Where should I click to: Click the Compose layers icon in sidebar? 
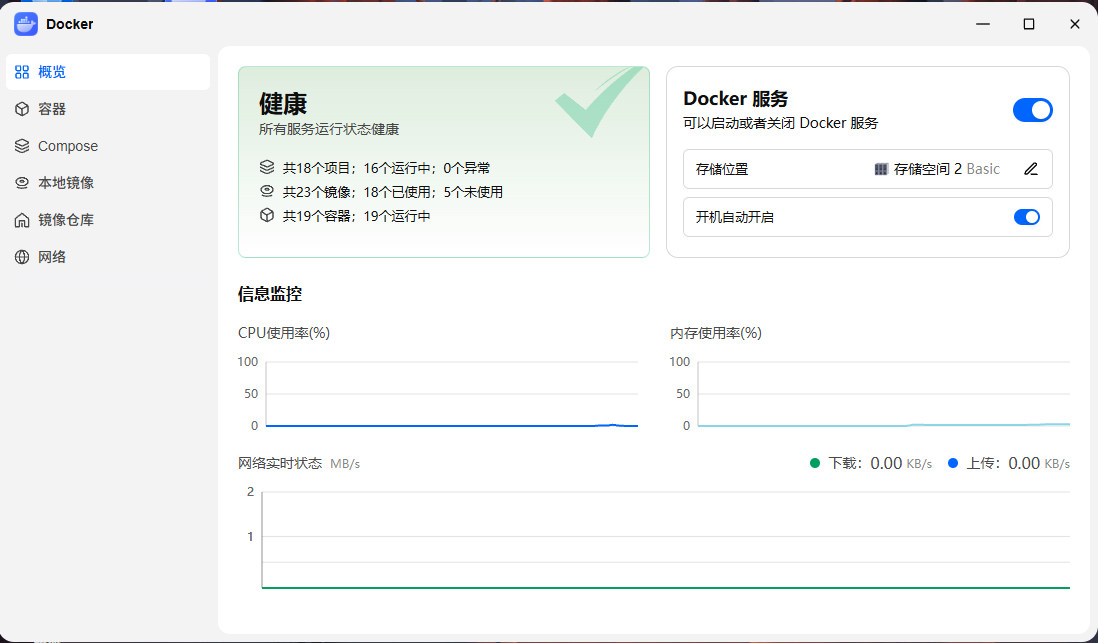pos(22,146)
